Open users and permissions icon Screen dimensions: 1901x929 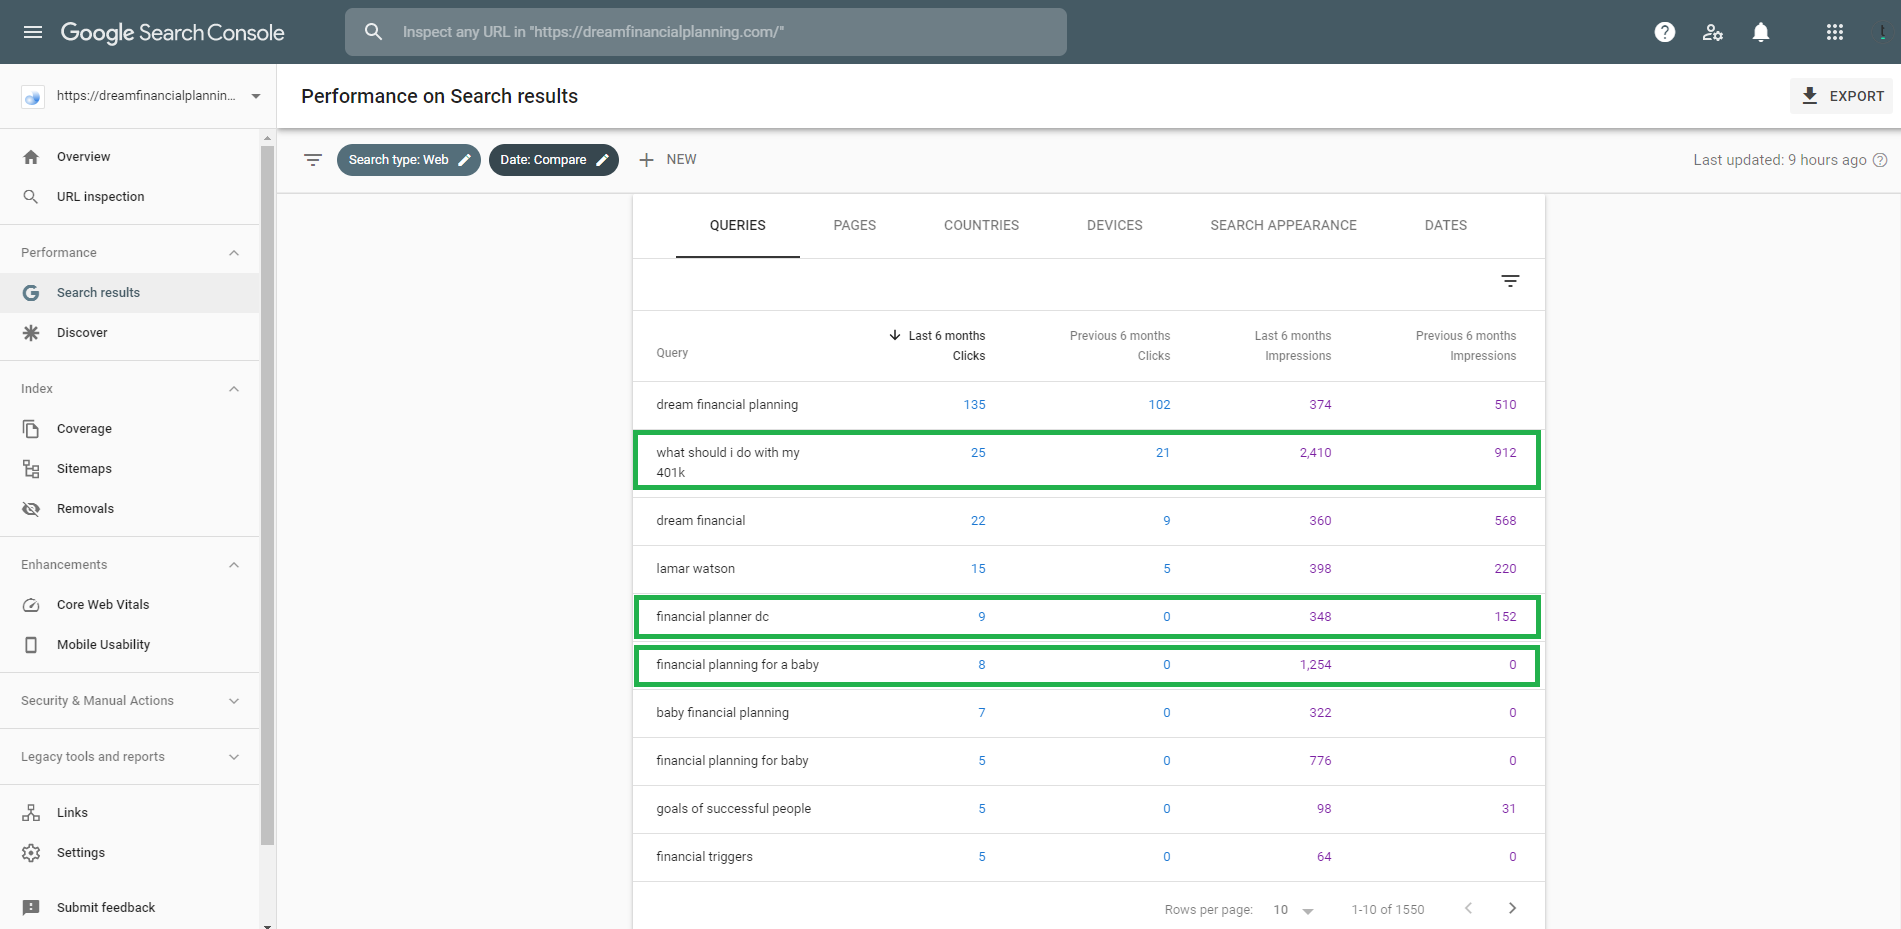pos(1712,32)
